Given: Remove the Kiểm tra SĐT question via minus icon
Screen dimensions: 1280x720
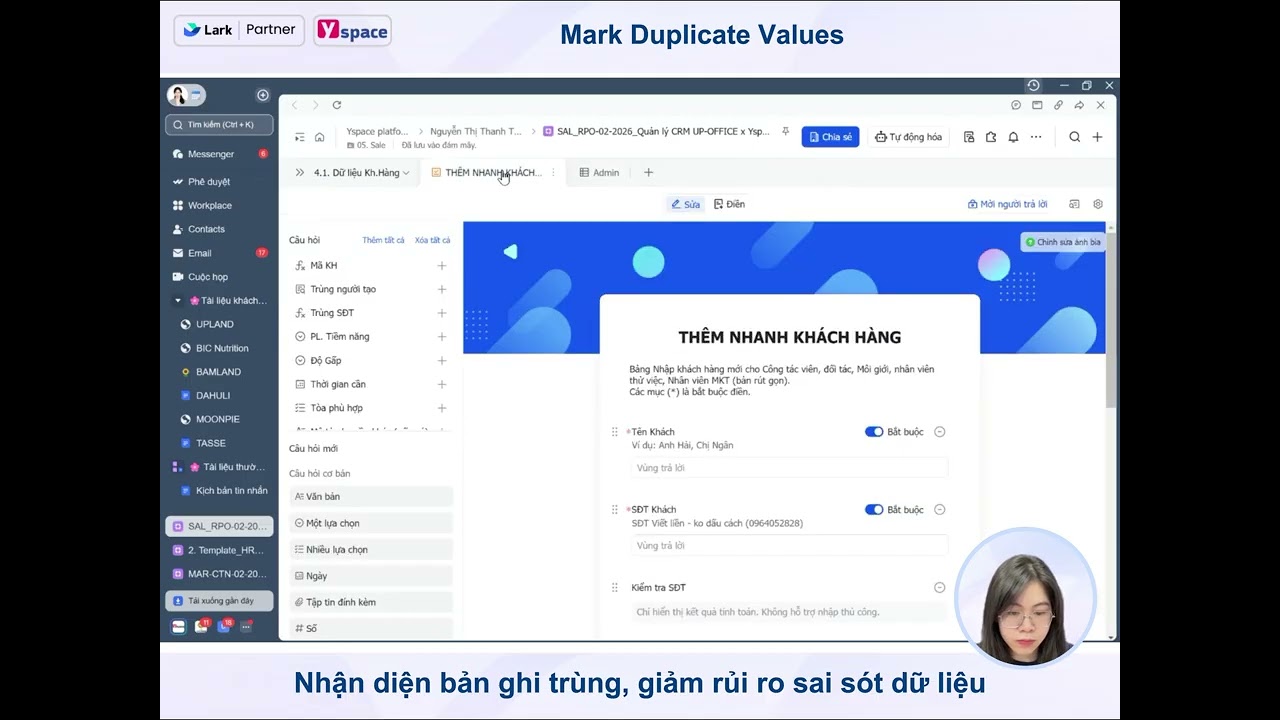Looking at the screenshot, I should (939, 588).
